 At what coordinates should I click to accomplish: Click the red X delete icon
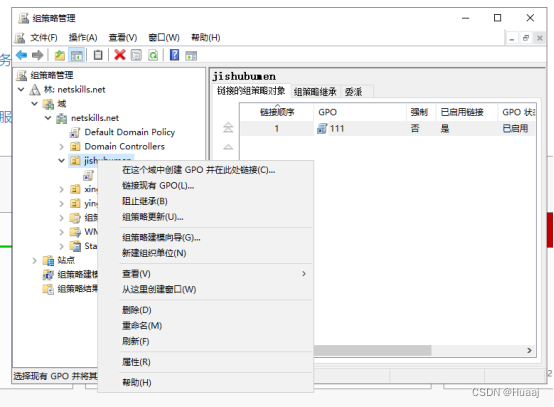(x=120, y=55)
